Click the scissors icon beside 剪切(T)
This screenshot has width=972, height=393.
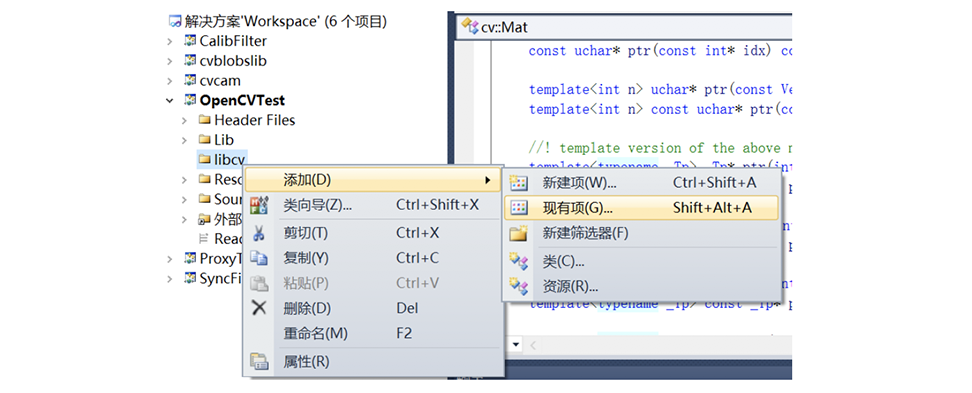(259, 234)
